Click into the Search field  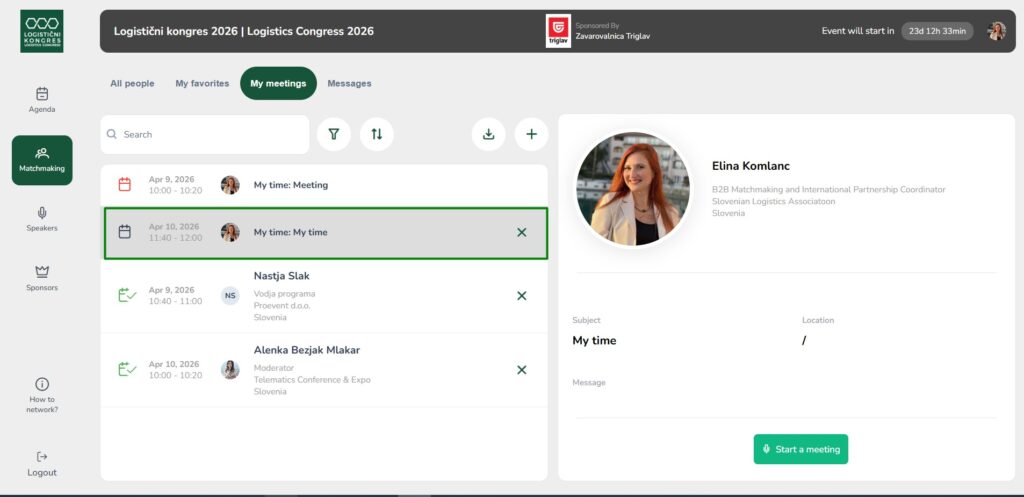(x=210, y=134)
